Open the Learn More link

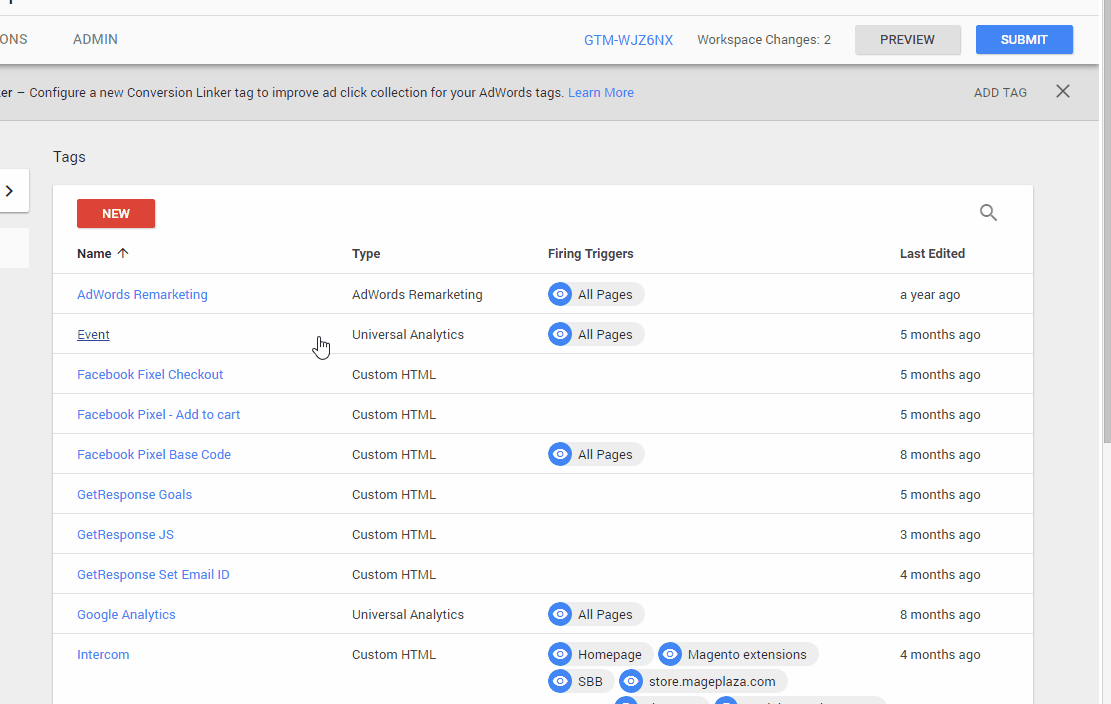[x=601, y=93]
